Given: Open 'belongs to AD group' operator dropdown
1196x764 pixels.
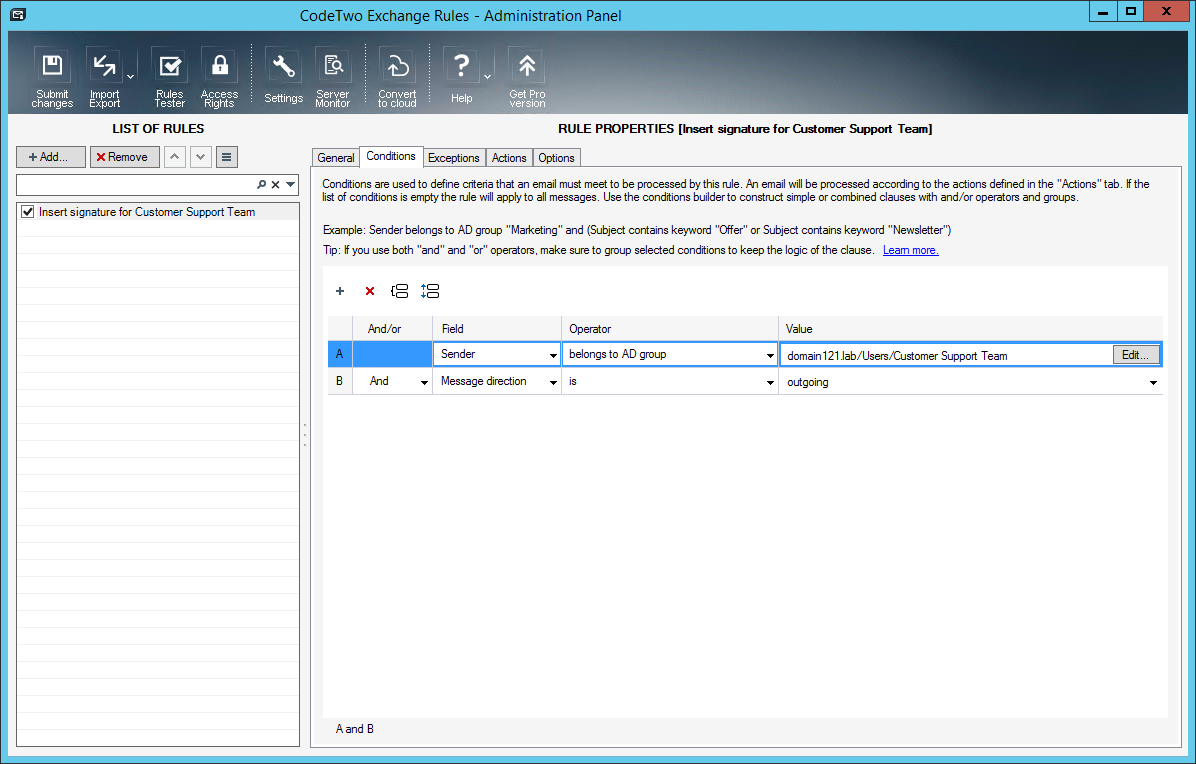Looking at the screenshot, I should 770,355.
